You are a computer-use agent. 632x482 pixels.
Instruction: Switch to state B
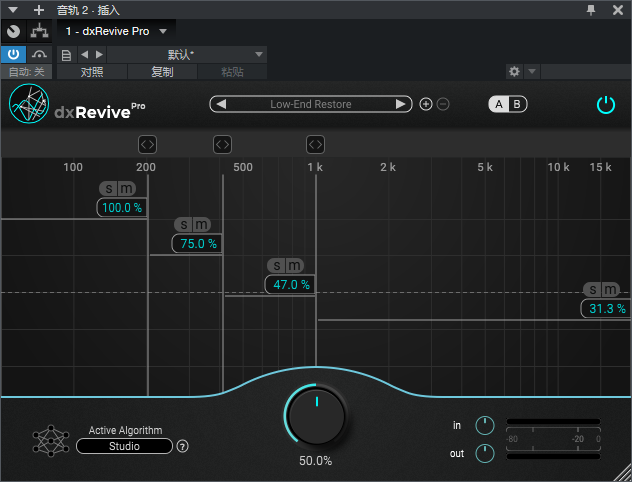(x=517, y=104)
